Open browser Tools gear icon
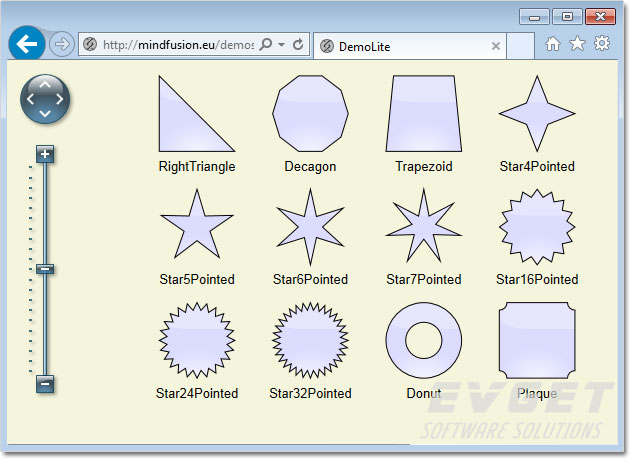 pos(601,43)
